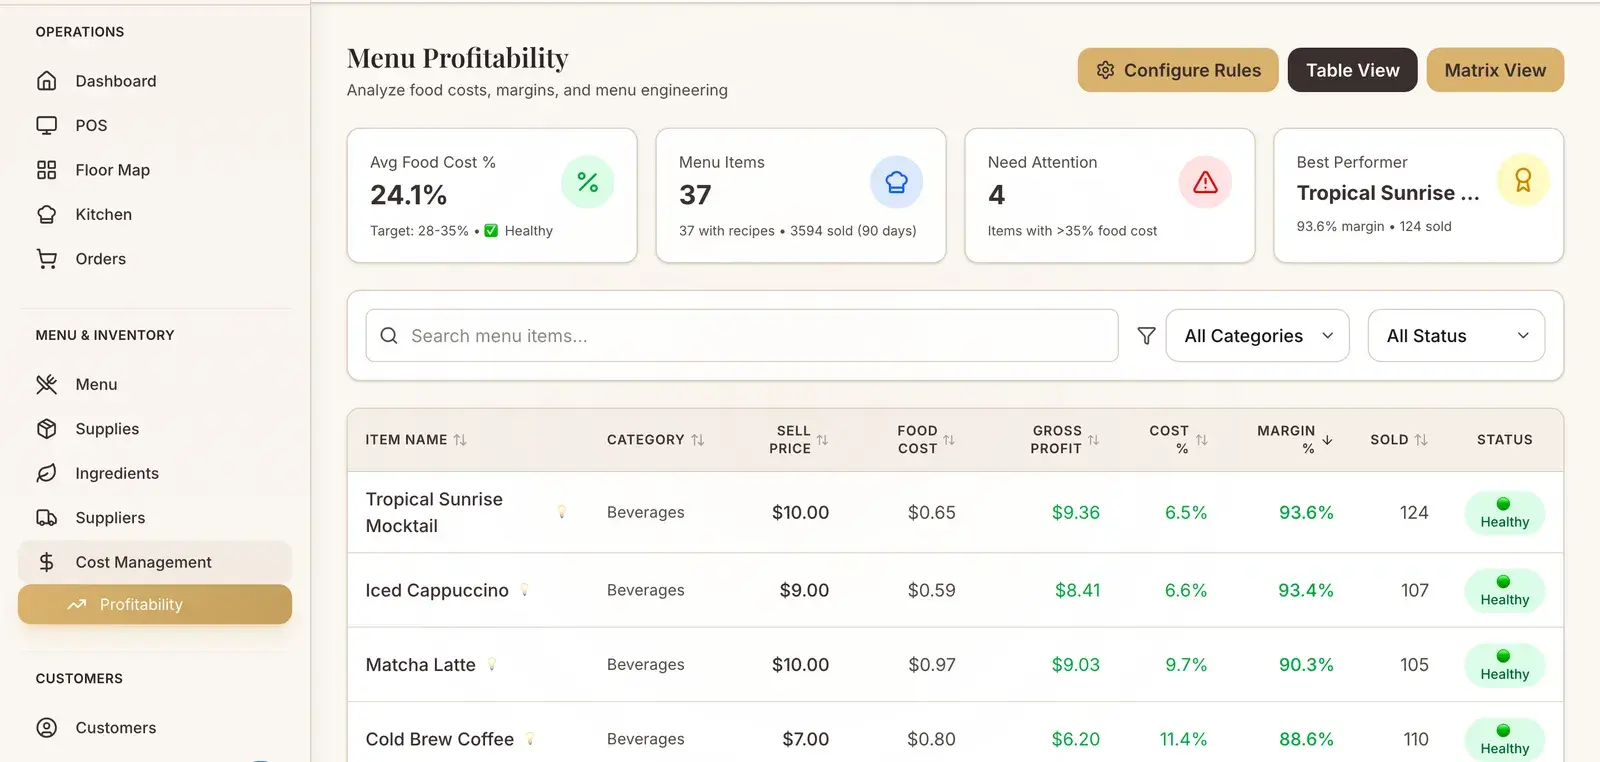
Task: Open the Menu utensils icon
Action: point(47,384)
